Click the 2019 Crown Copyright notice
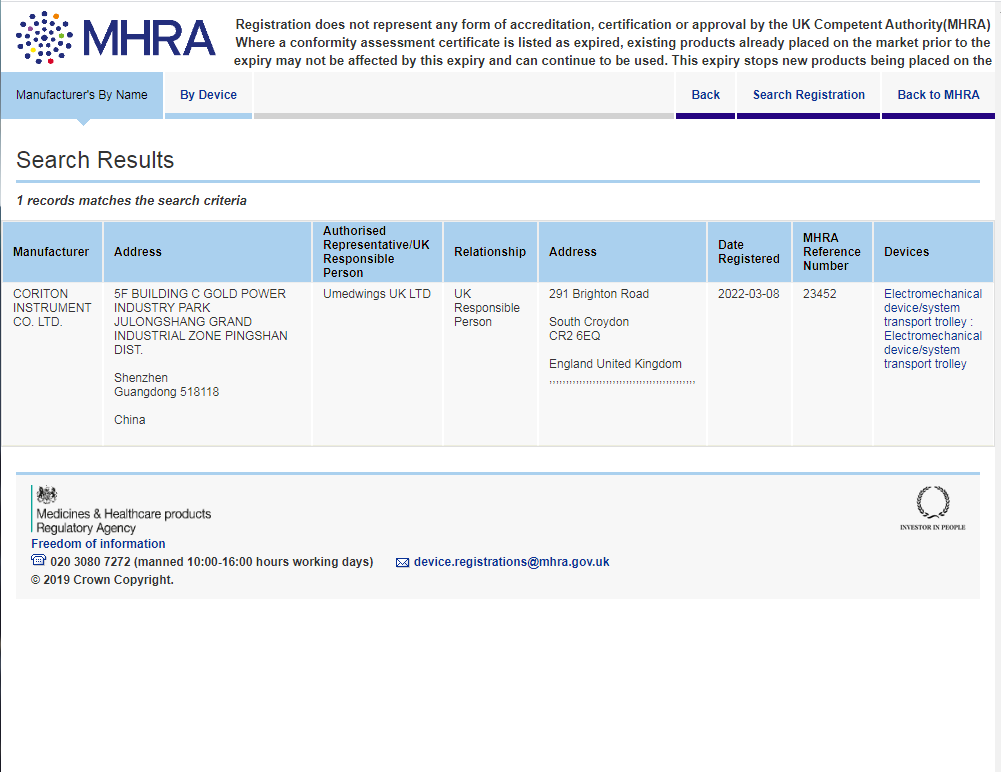Screen dimensions: 1001x772 [102, 580]
